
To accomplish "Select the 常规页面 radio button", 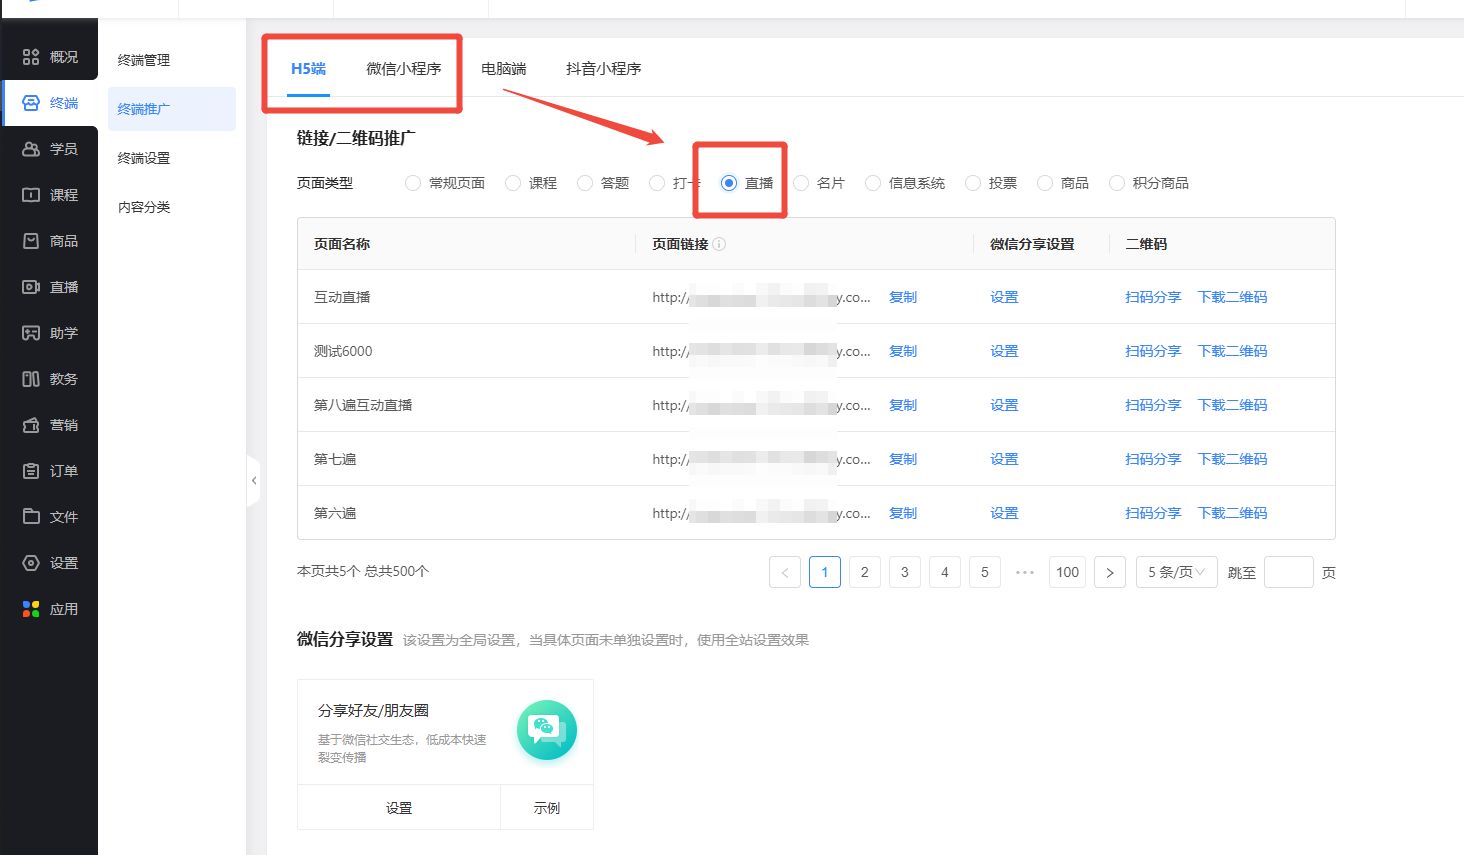I will [413, 183].
